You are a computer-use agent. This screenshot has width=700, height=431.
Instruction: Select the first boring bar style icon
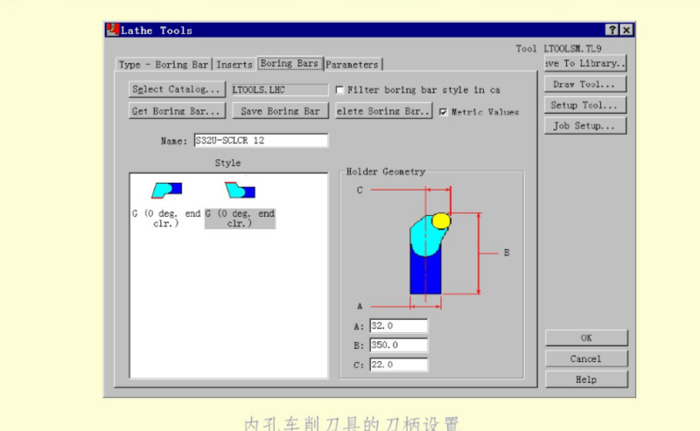coord(166,190)
